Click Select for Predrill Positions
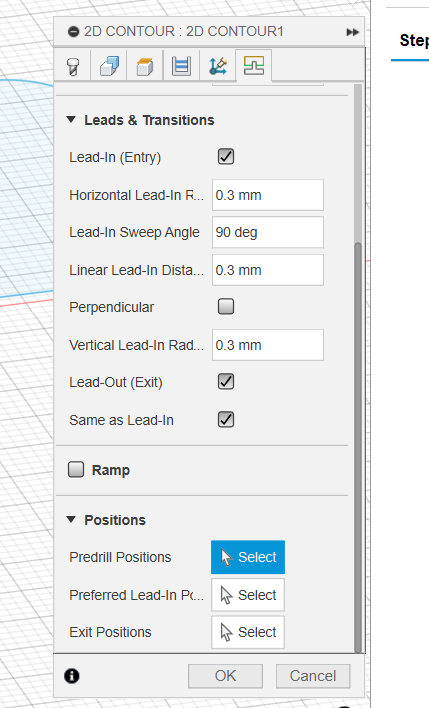Viewport: 429px width, 708px height. [248, 557]
